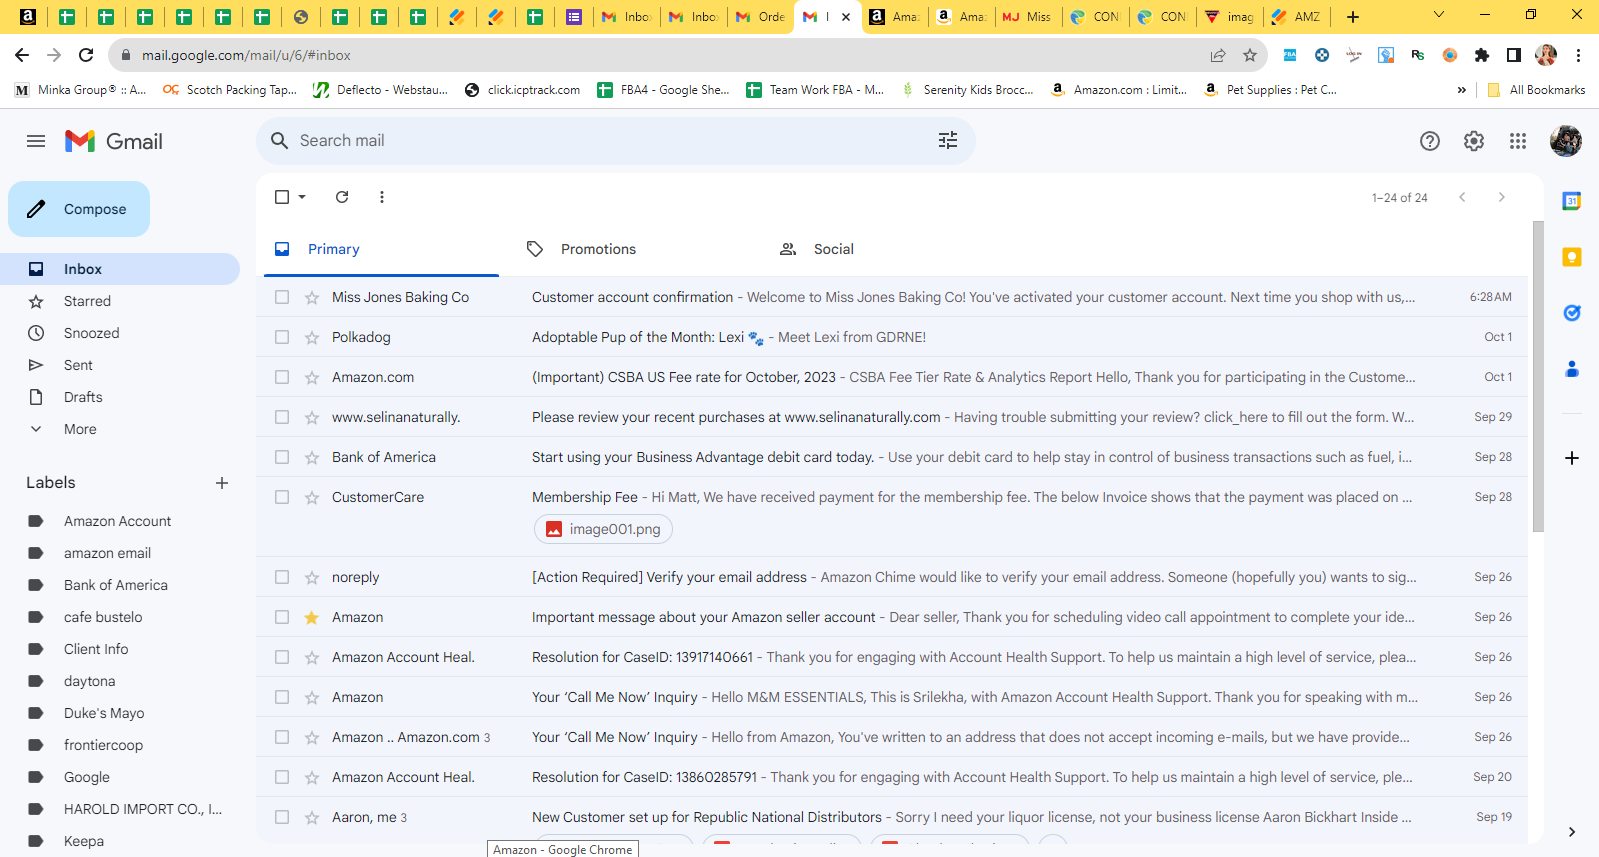
Task: Unstar the Amazon seller account email
Action: pyautogui.click(x=312, y=617)
